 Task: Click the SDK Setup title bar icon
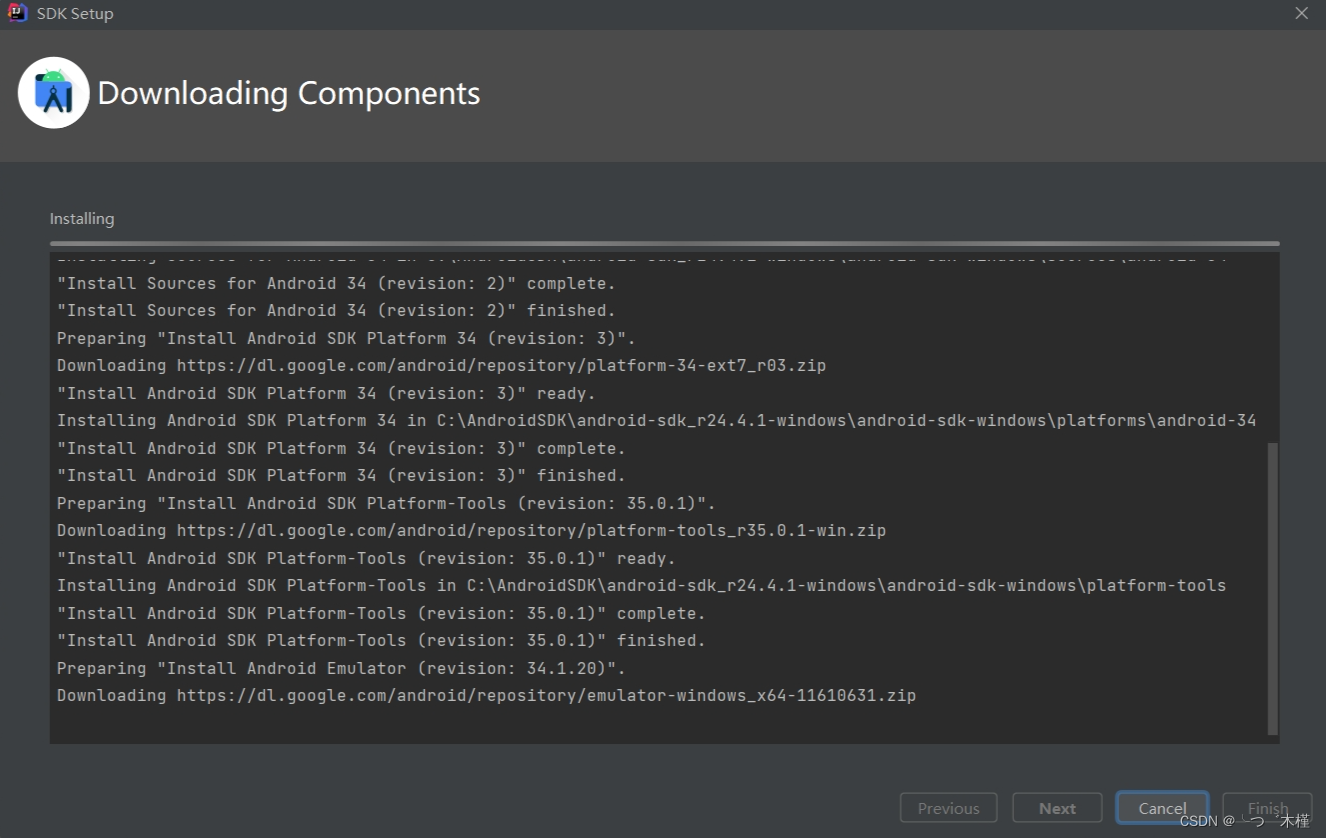tap(16, 13)
